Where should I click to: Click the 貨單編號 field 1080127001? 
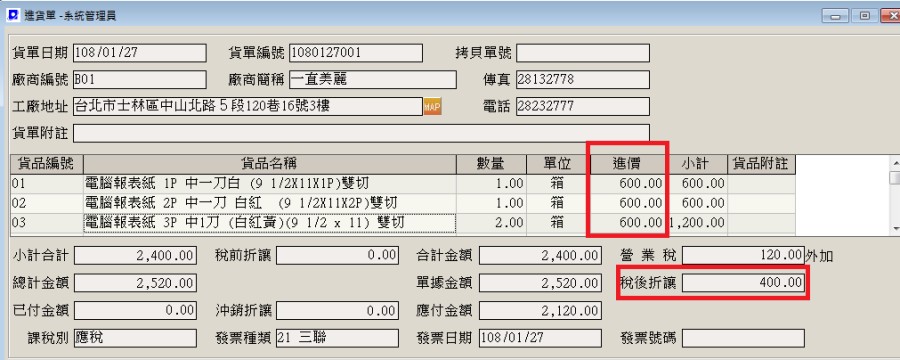coord(356,53)
